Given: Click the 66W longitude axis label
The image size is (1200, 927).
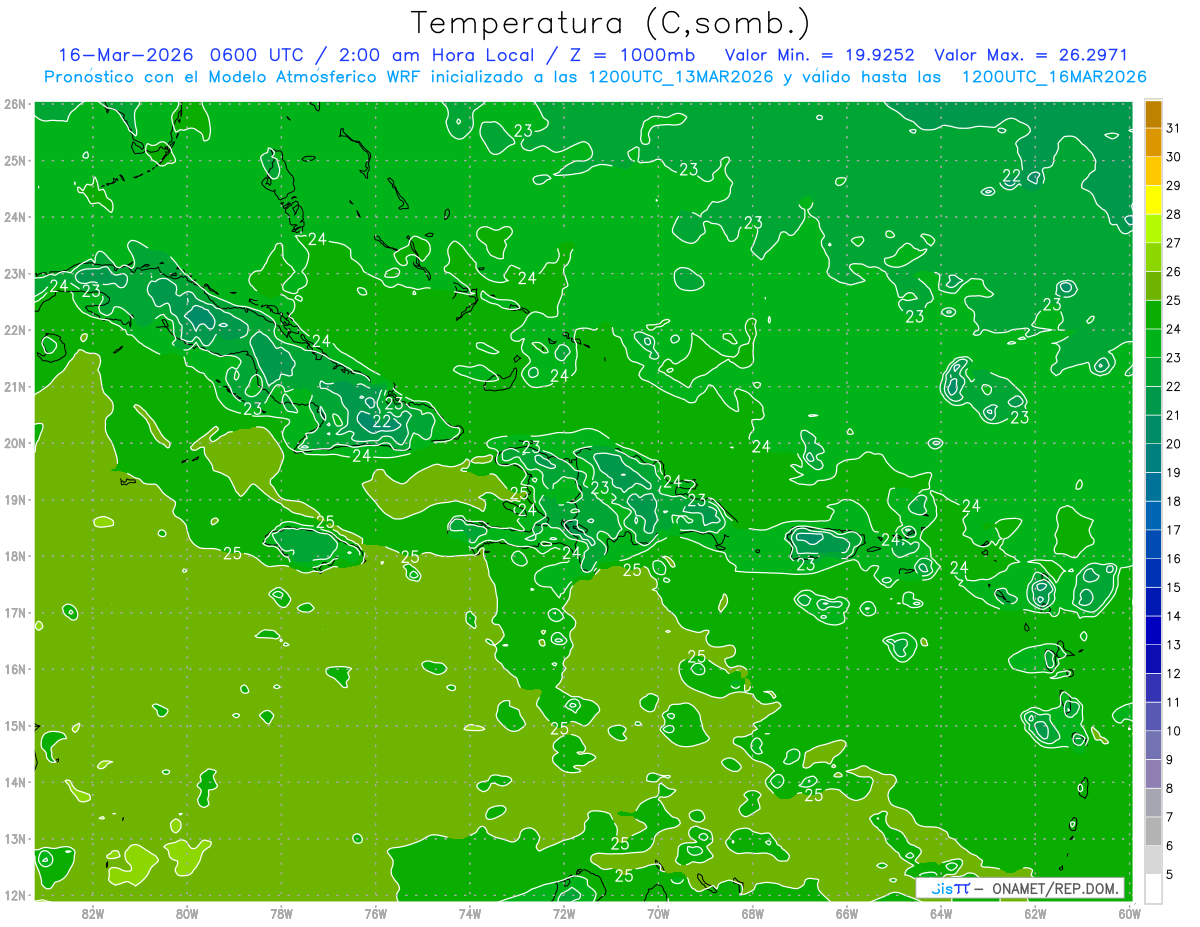Looking at the screenshot, I should point(847,912).
